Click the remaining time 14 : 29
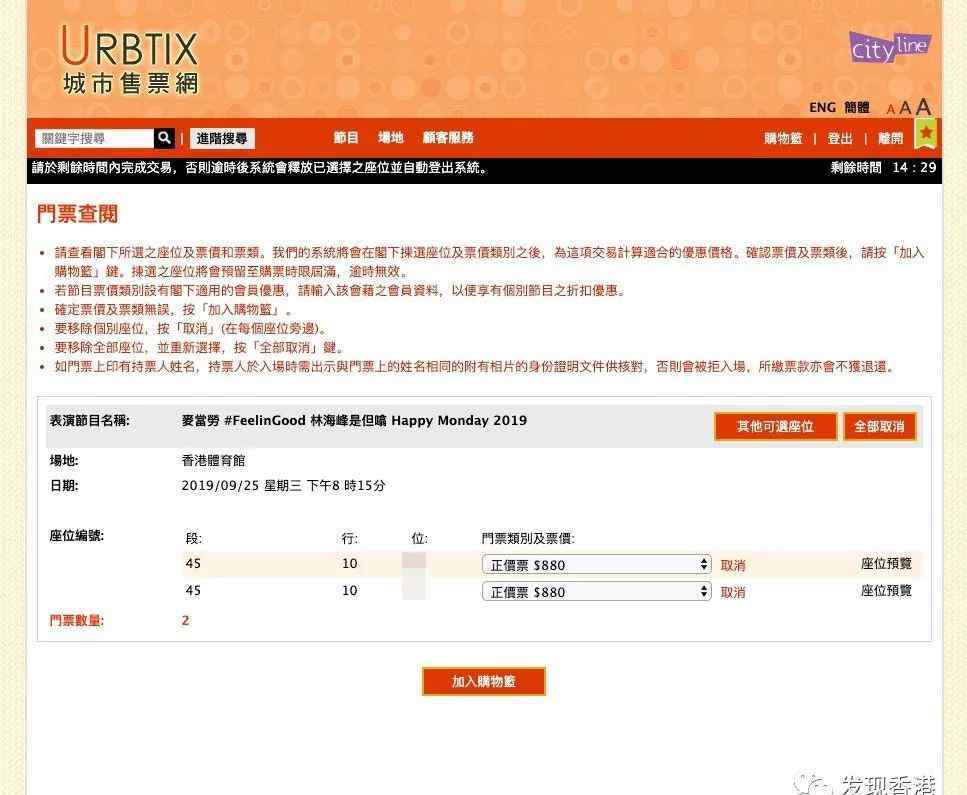The image size is (967, 795). [x=914, y=167]
